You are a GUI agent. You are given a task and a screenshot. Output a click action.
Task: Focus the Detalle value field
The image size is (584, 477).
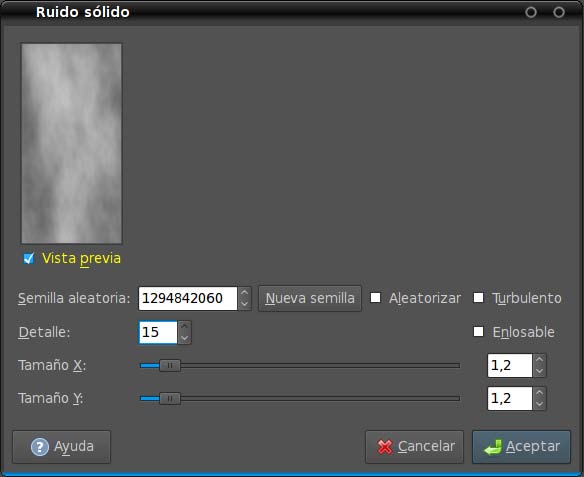[158, 332]
